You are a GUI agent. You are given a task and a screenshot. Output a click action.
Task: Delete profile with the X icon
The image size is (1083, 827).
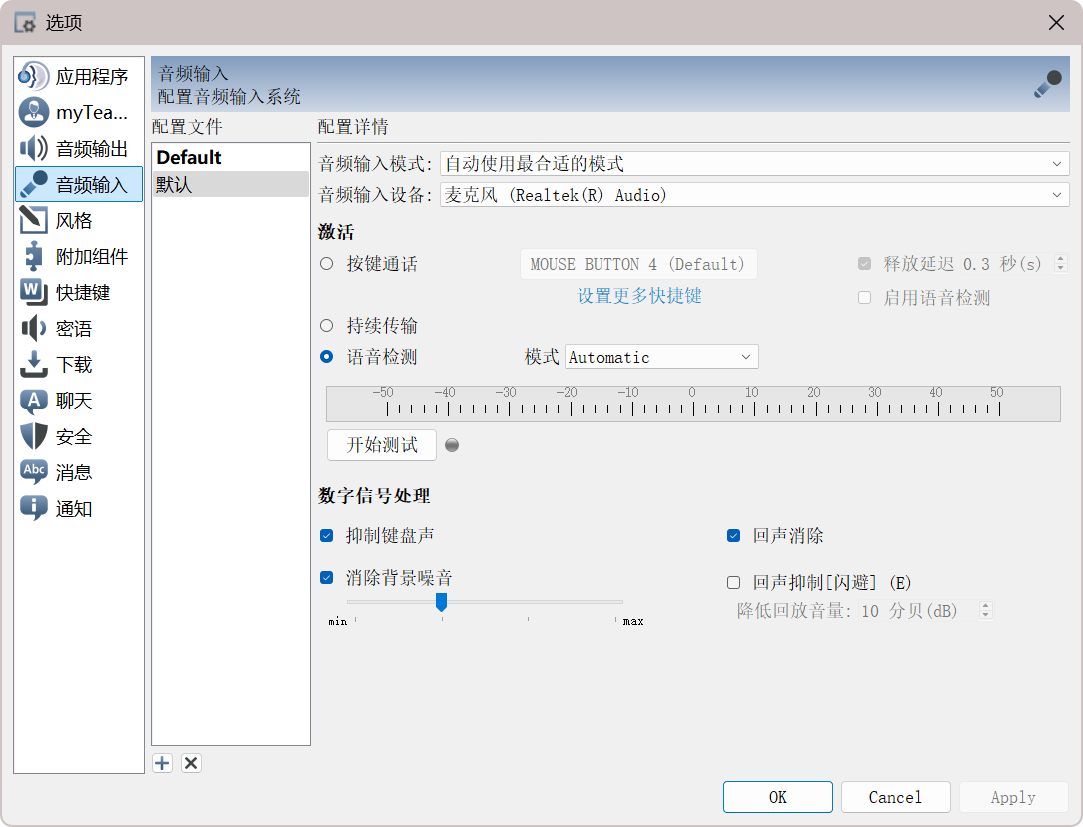(x=192, y=763)
